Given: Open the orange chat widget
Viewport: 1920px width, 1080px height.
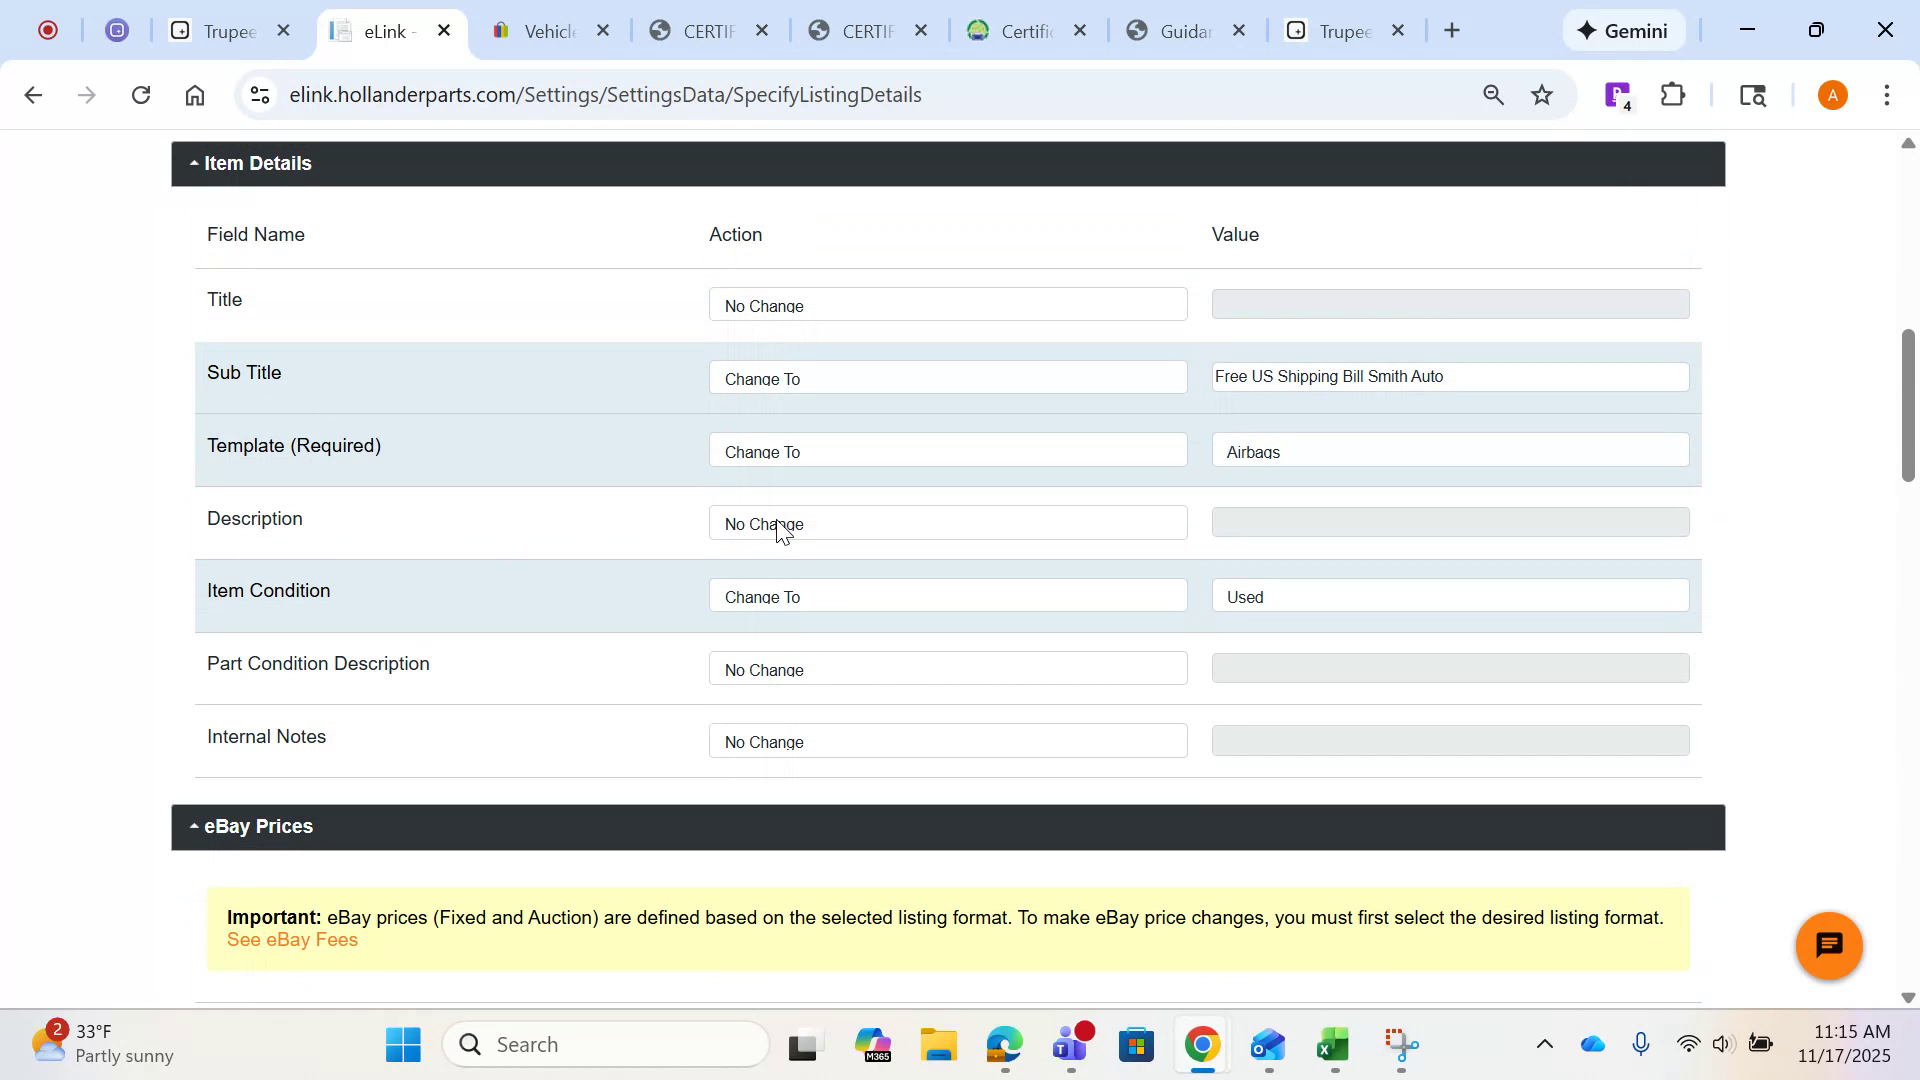Looking at the screenshot, I should click(x=1828, y=945).
